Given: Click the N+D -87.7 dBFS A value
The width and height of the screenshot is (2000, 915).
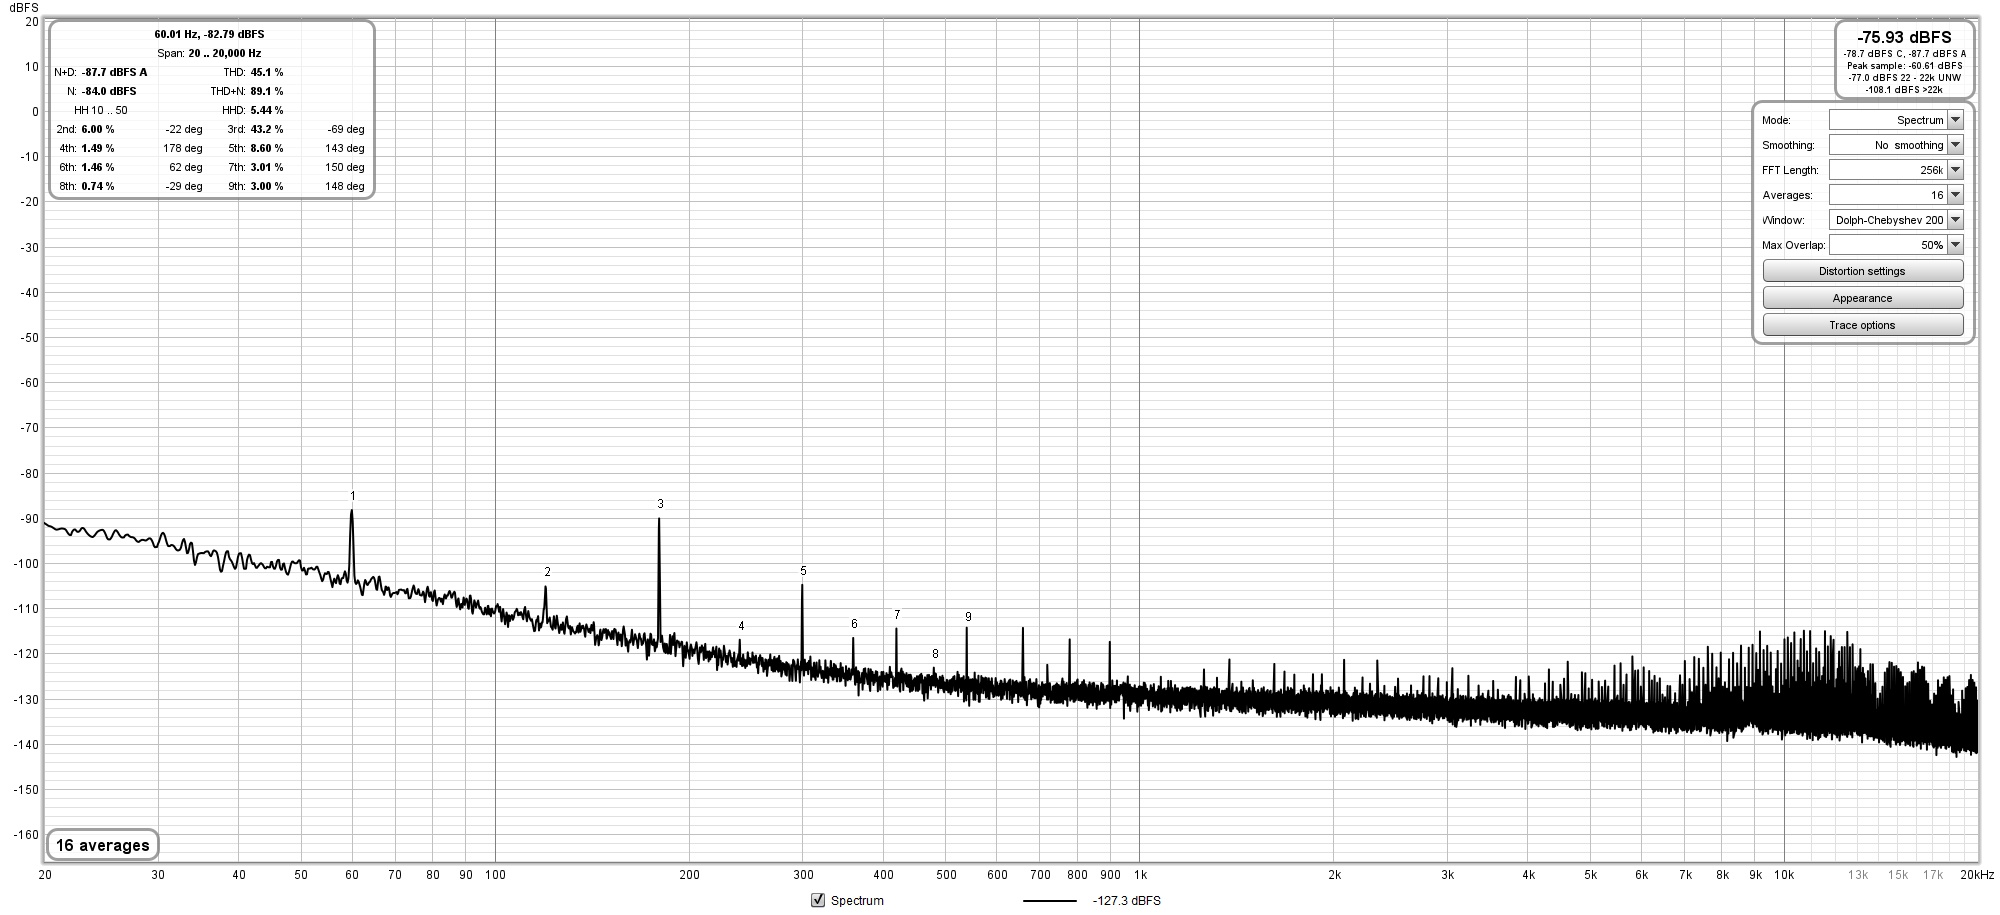Looking at the screenshot, I should (x=114, y=72).
